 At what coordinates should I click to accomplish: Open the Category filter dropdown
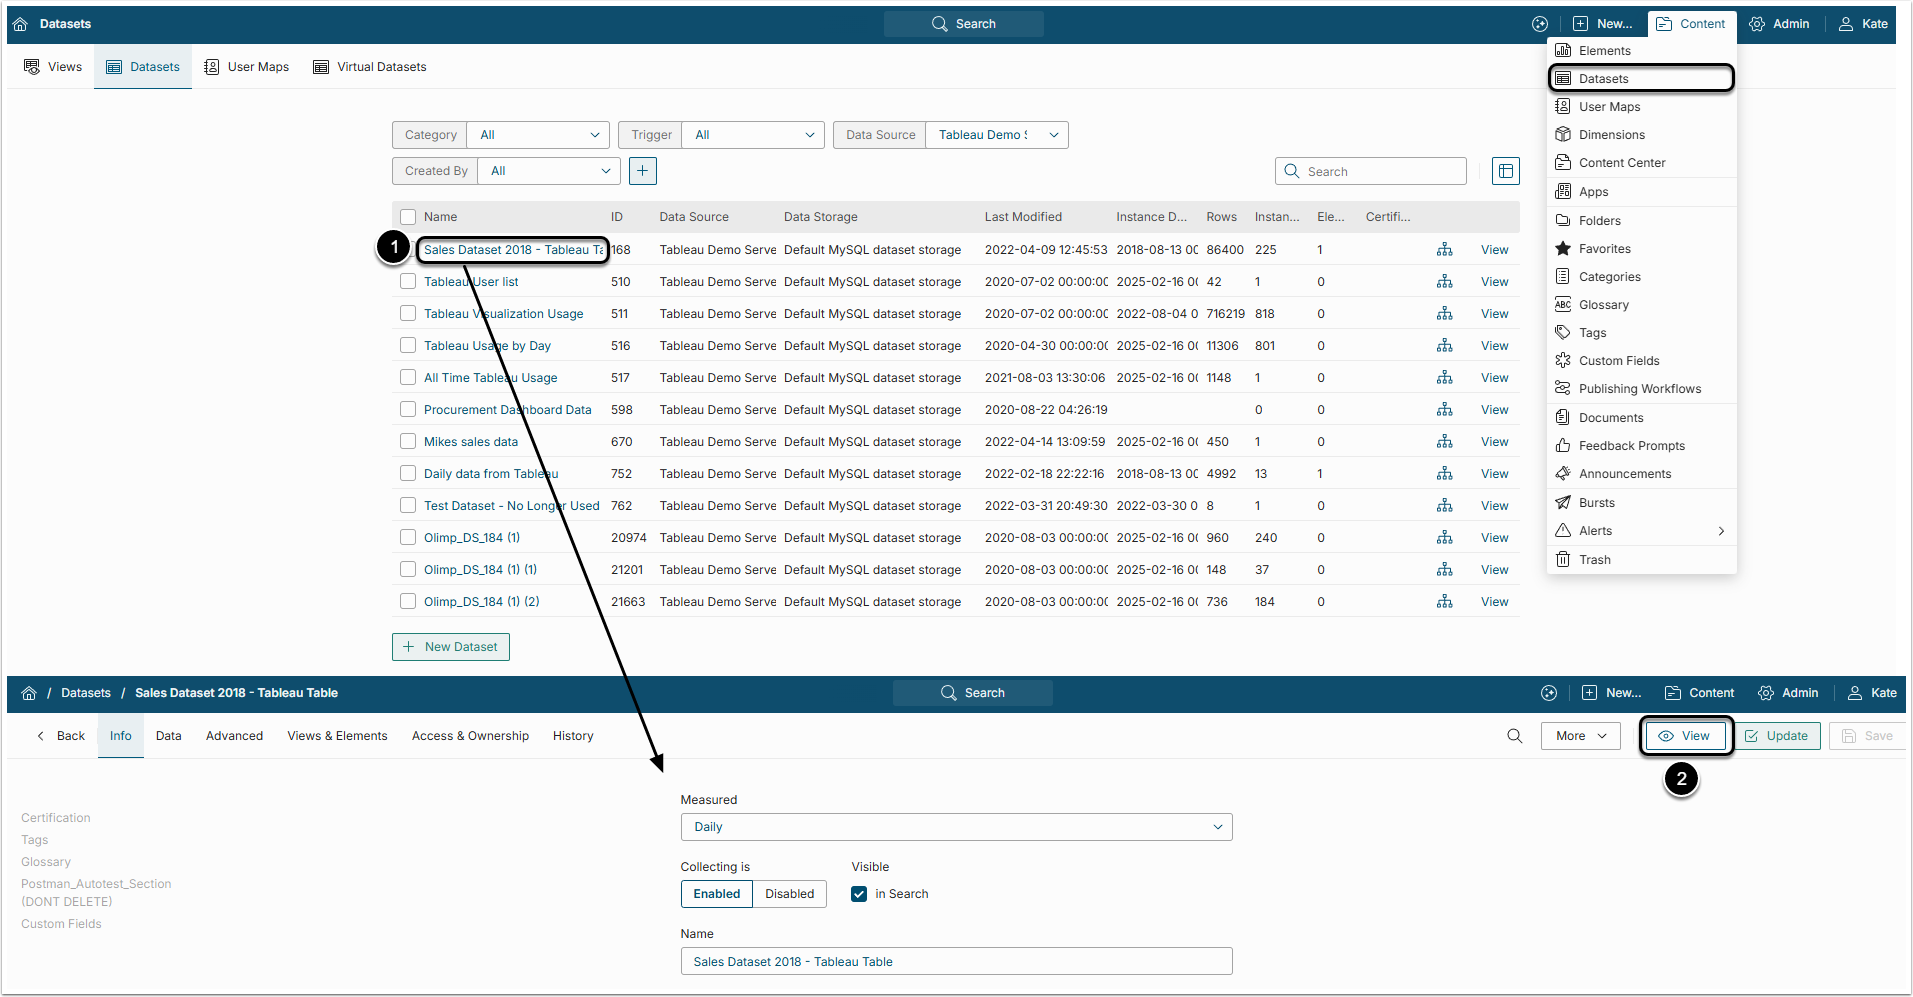coord(538,135)
